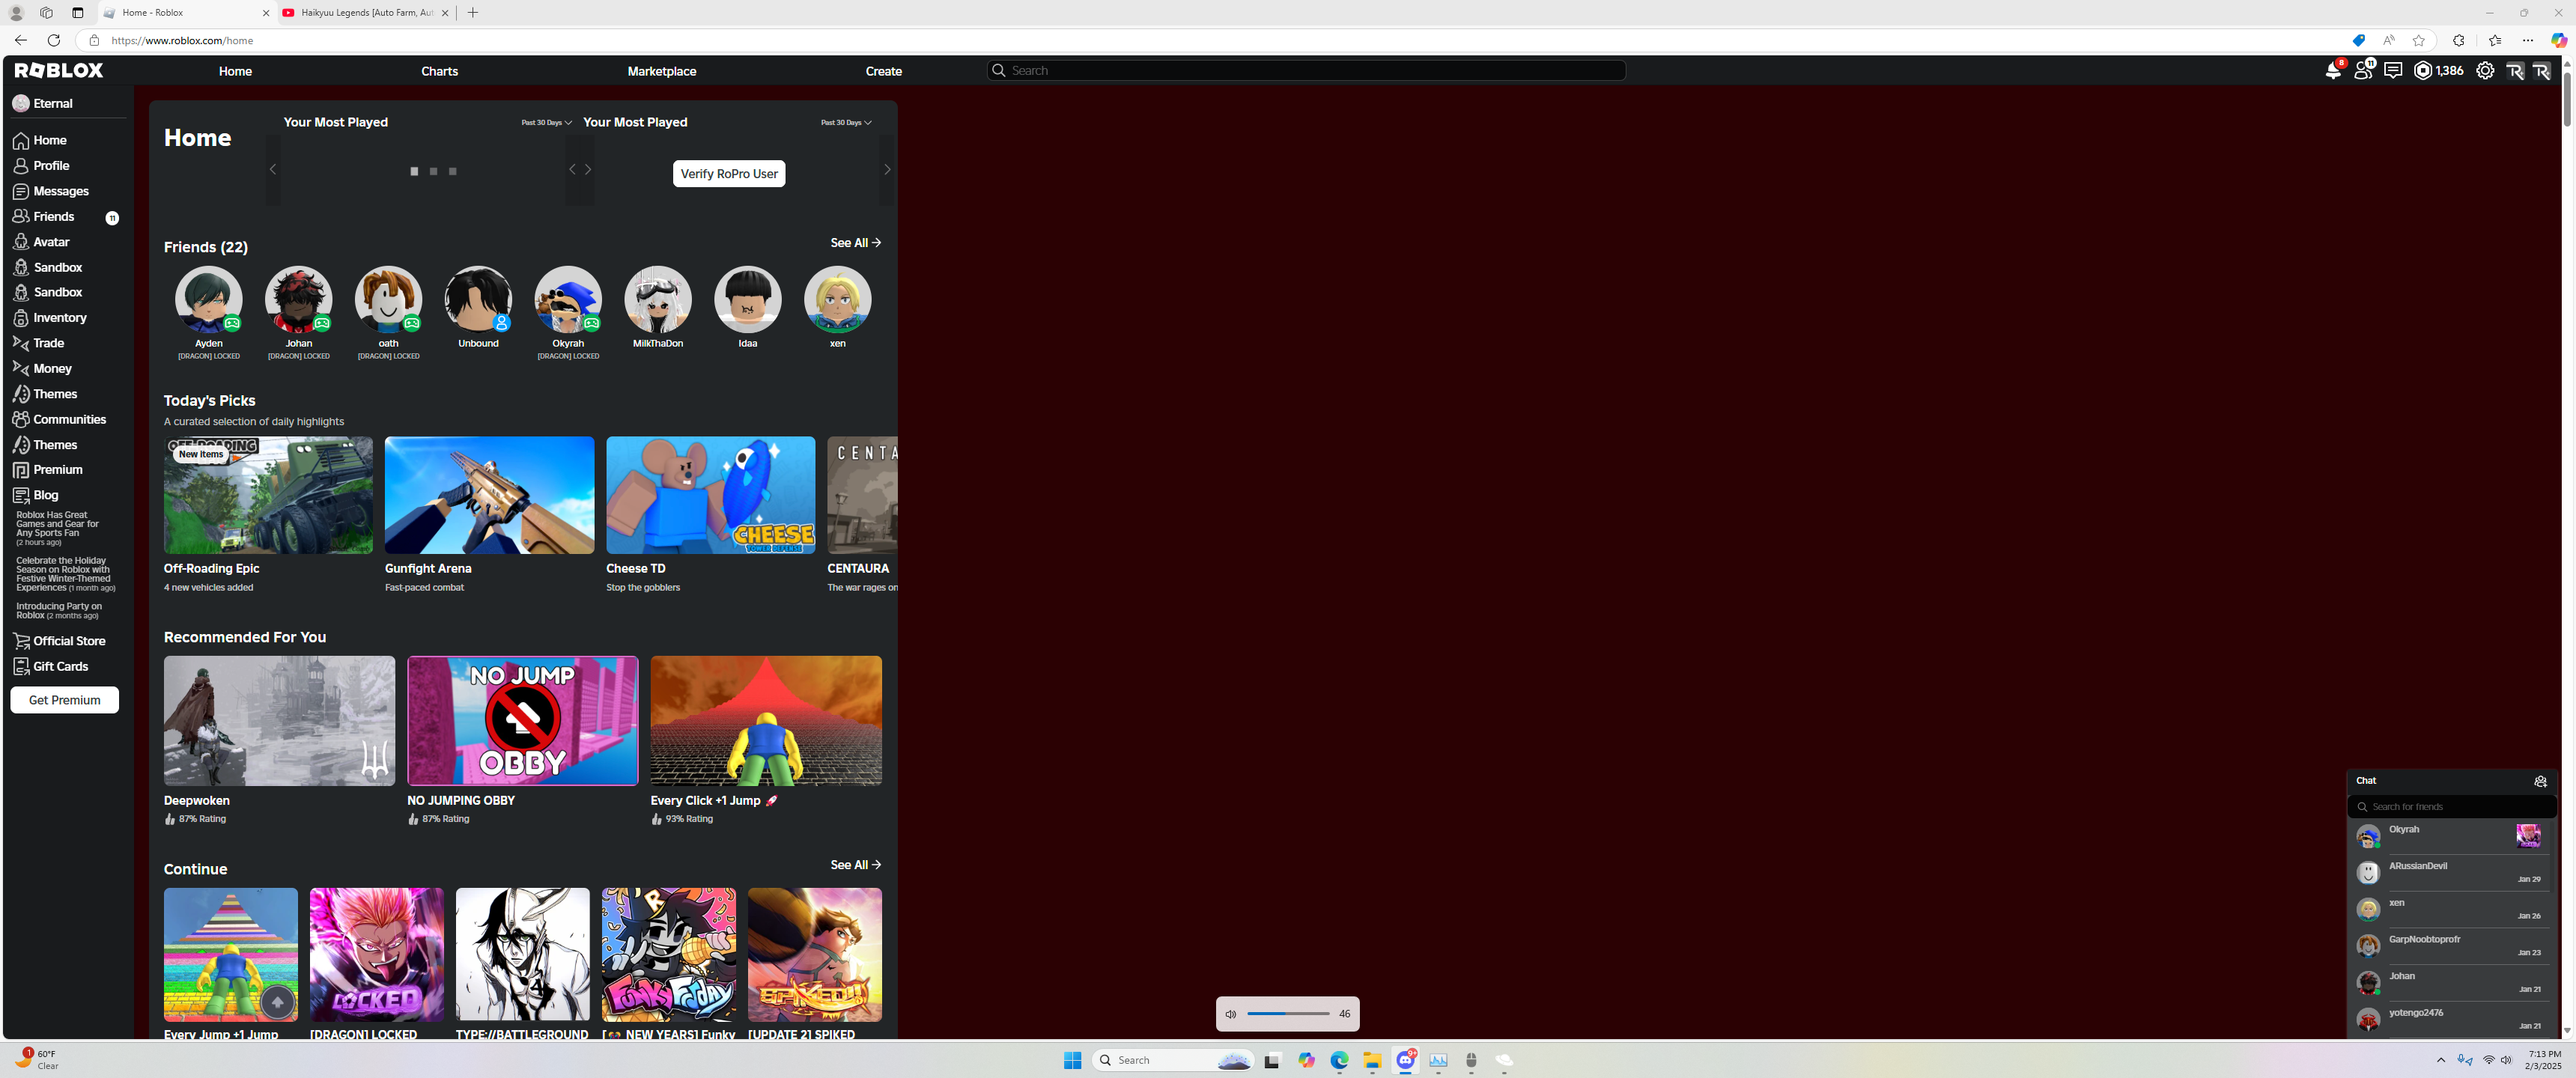The height and width of the screenshot is (1078, 2576).
Task: Click See All next to Continue
Action: pos(856,865)
